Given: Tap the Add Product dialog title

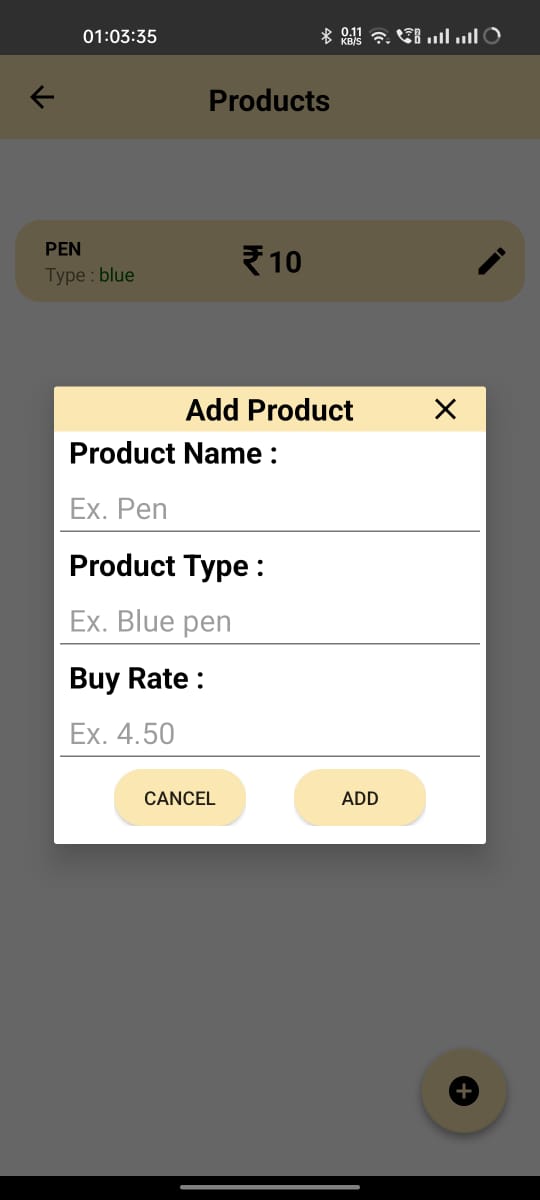Looking at the screenshot, I should (x=270, y=410).
